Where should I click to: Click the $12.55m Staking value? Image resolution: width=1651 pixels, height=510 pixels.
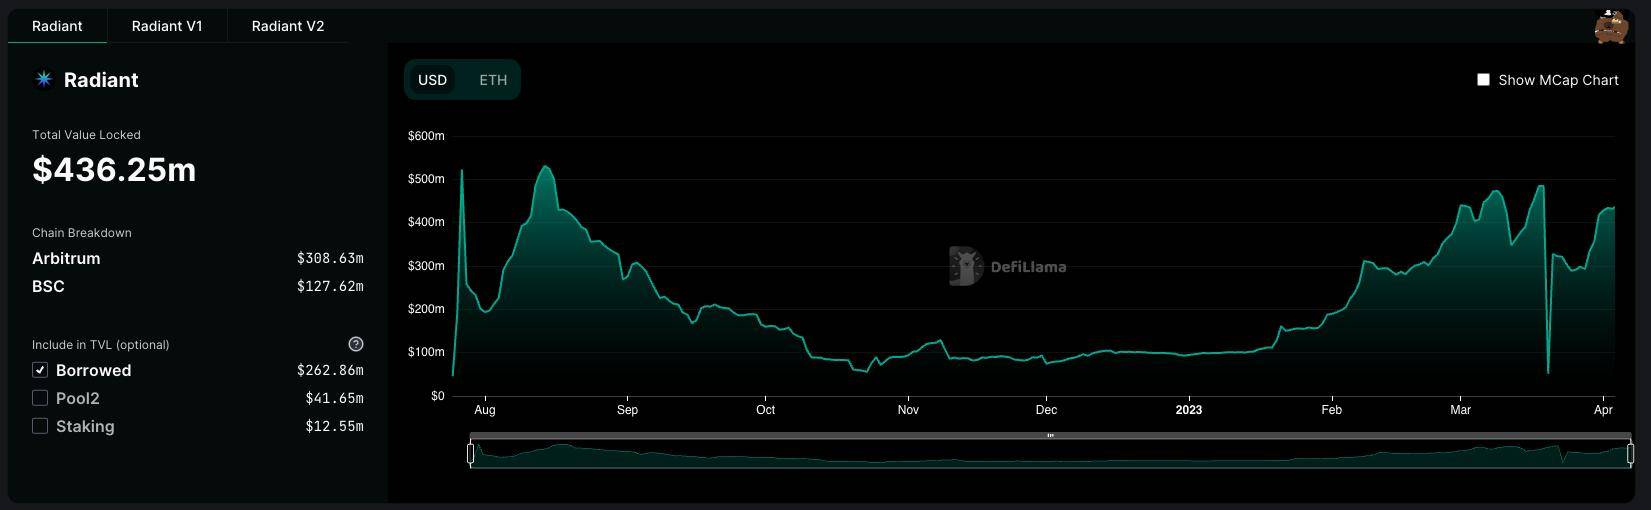334,426
